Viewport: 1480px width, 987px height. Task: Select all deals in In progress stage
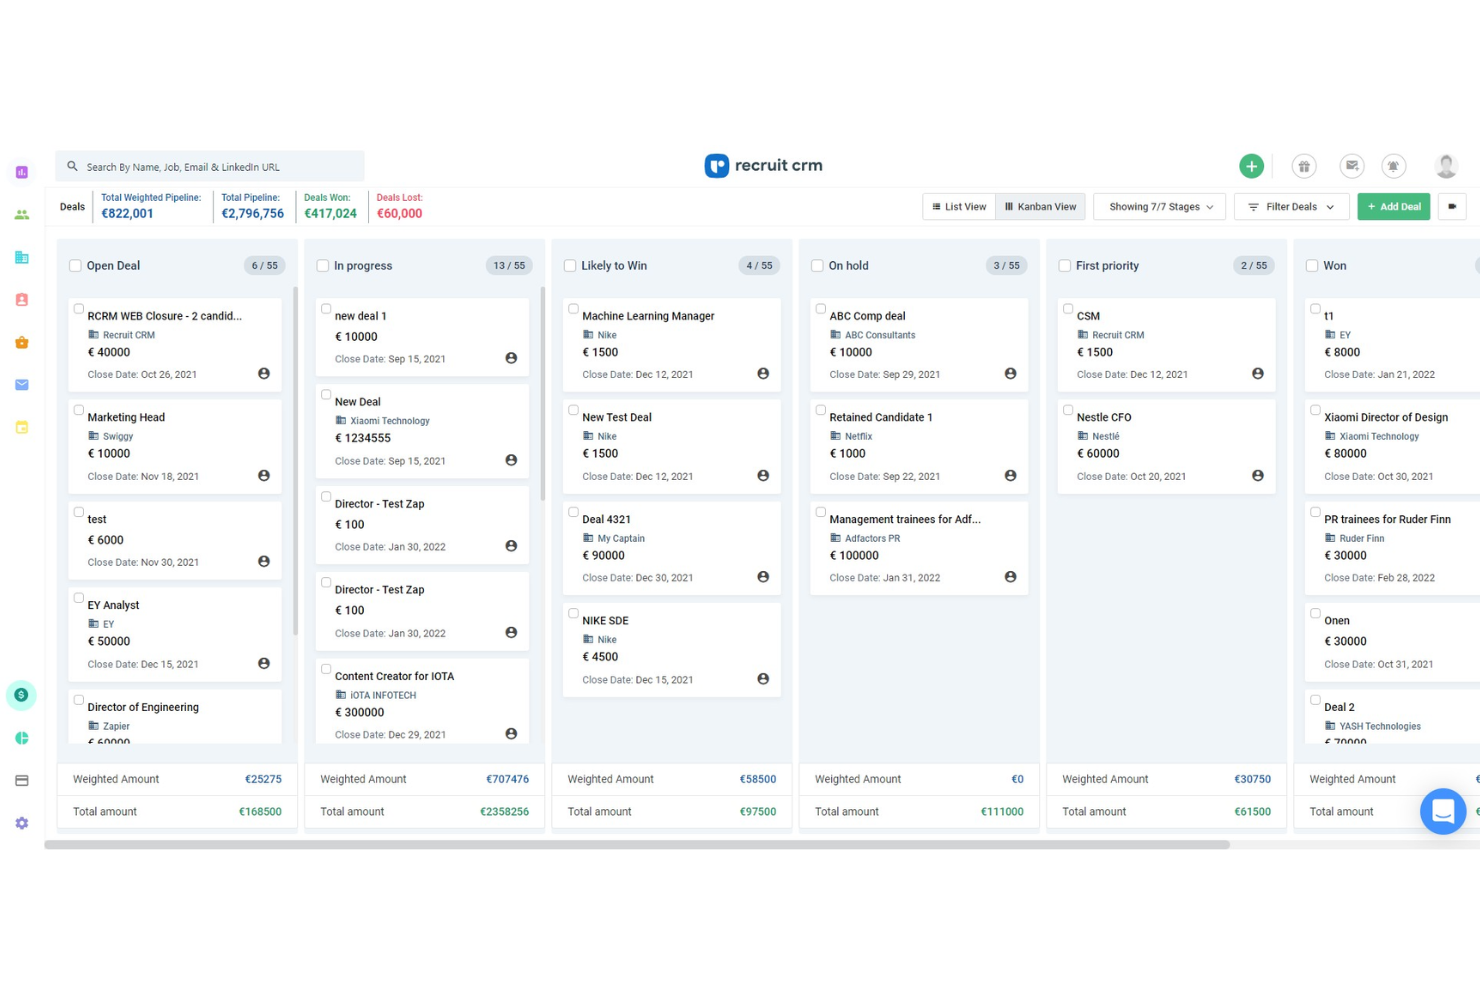click(322, 266)
